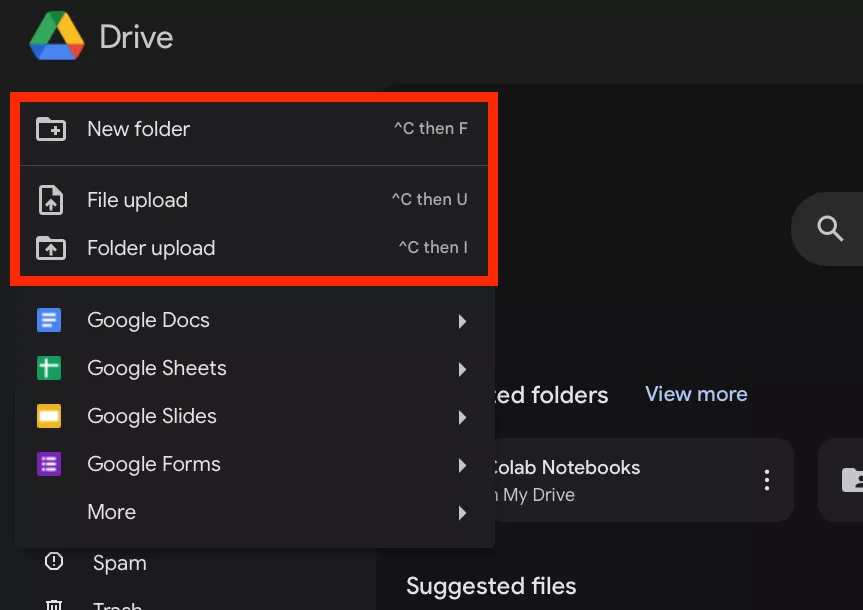Expand the More submenu
The image size is (863, 610).
click(462, 513)
